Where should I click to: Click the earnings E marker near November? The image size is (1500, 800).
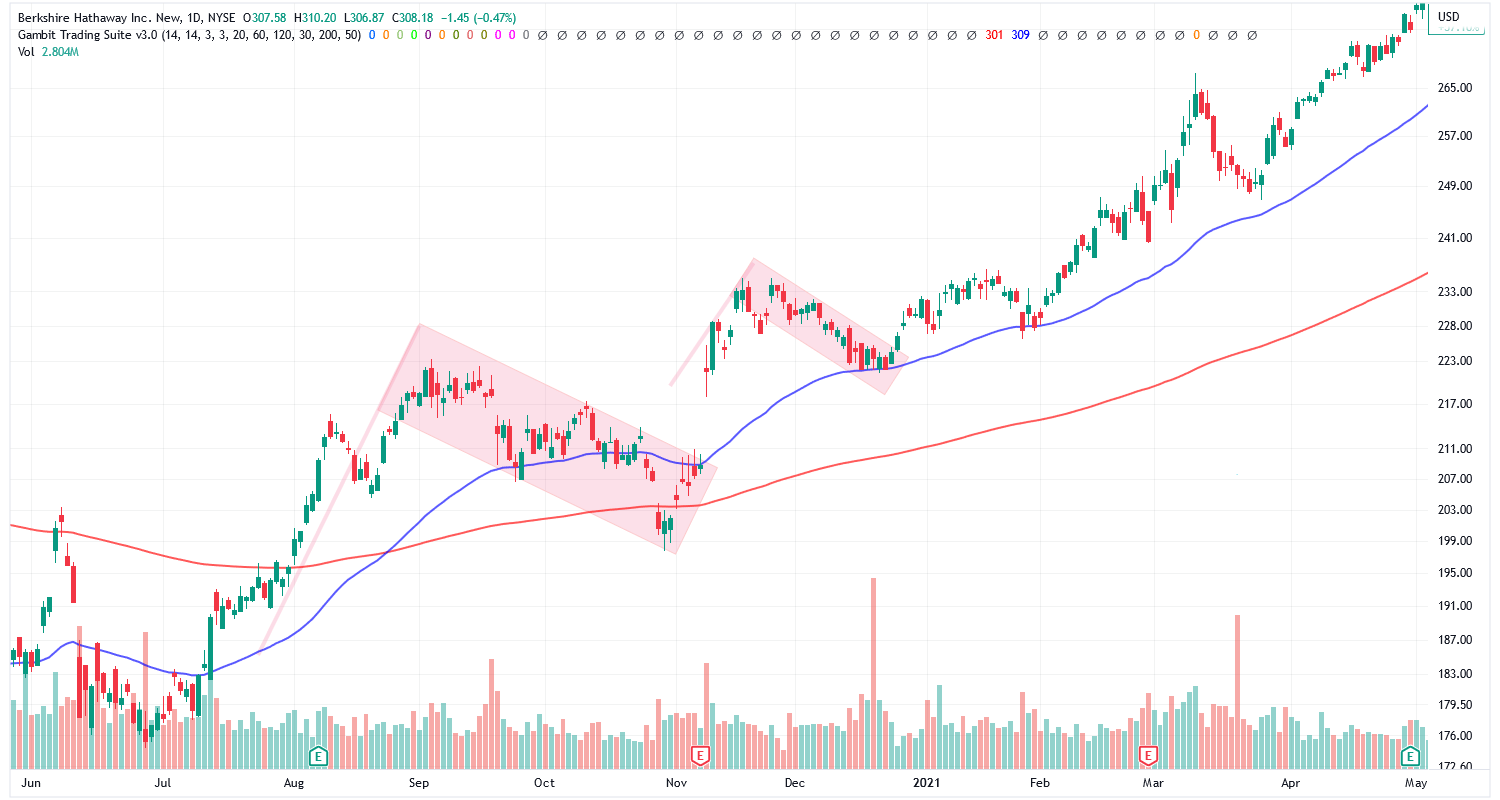pos(700,755)
